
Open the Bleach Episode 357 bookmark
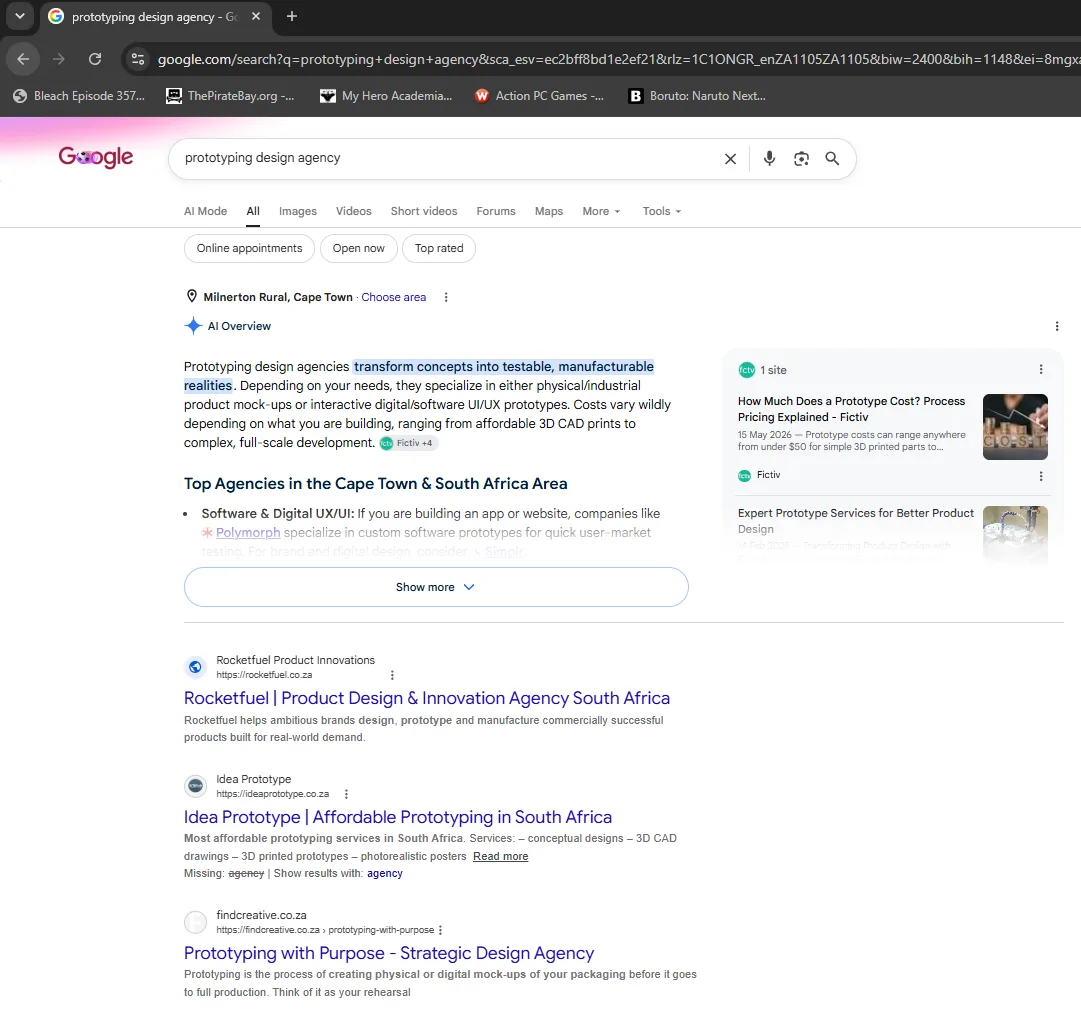coord(79,96)
